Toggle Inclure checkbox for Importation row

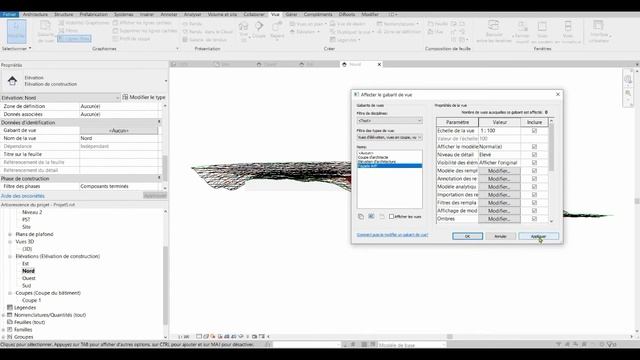pyautogui.click(x=534, y=195)
